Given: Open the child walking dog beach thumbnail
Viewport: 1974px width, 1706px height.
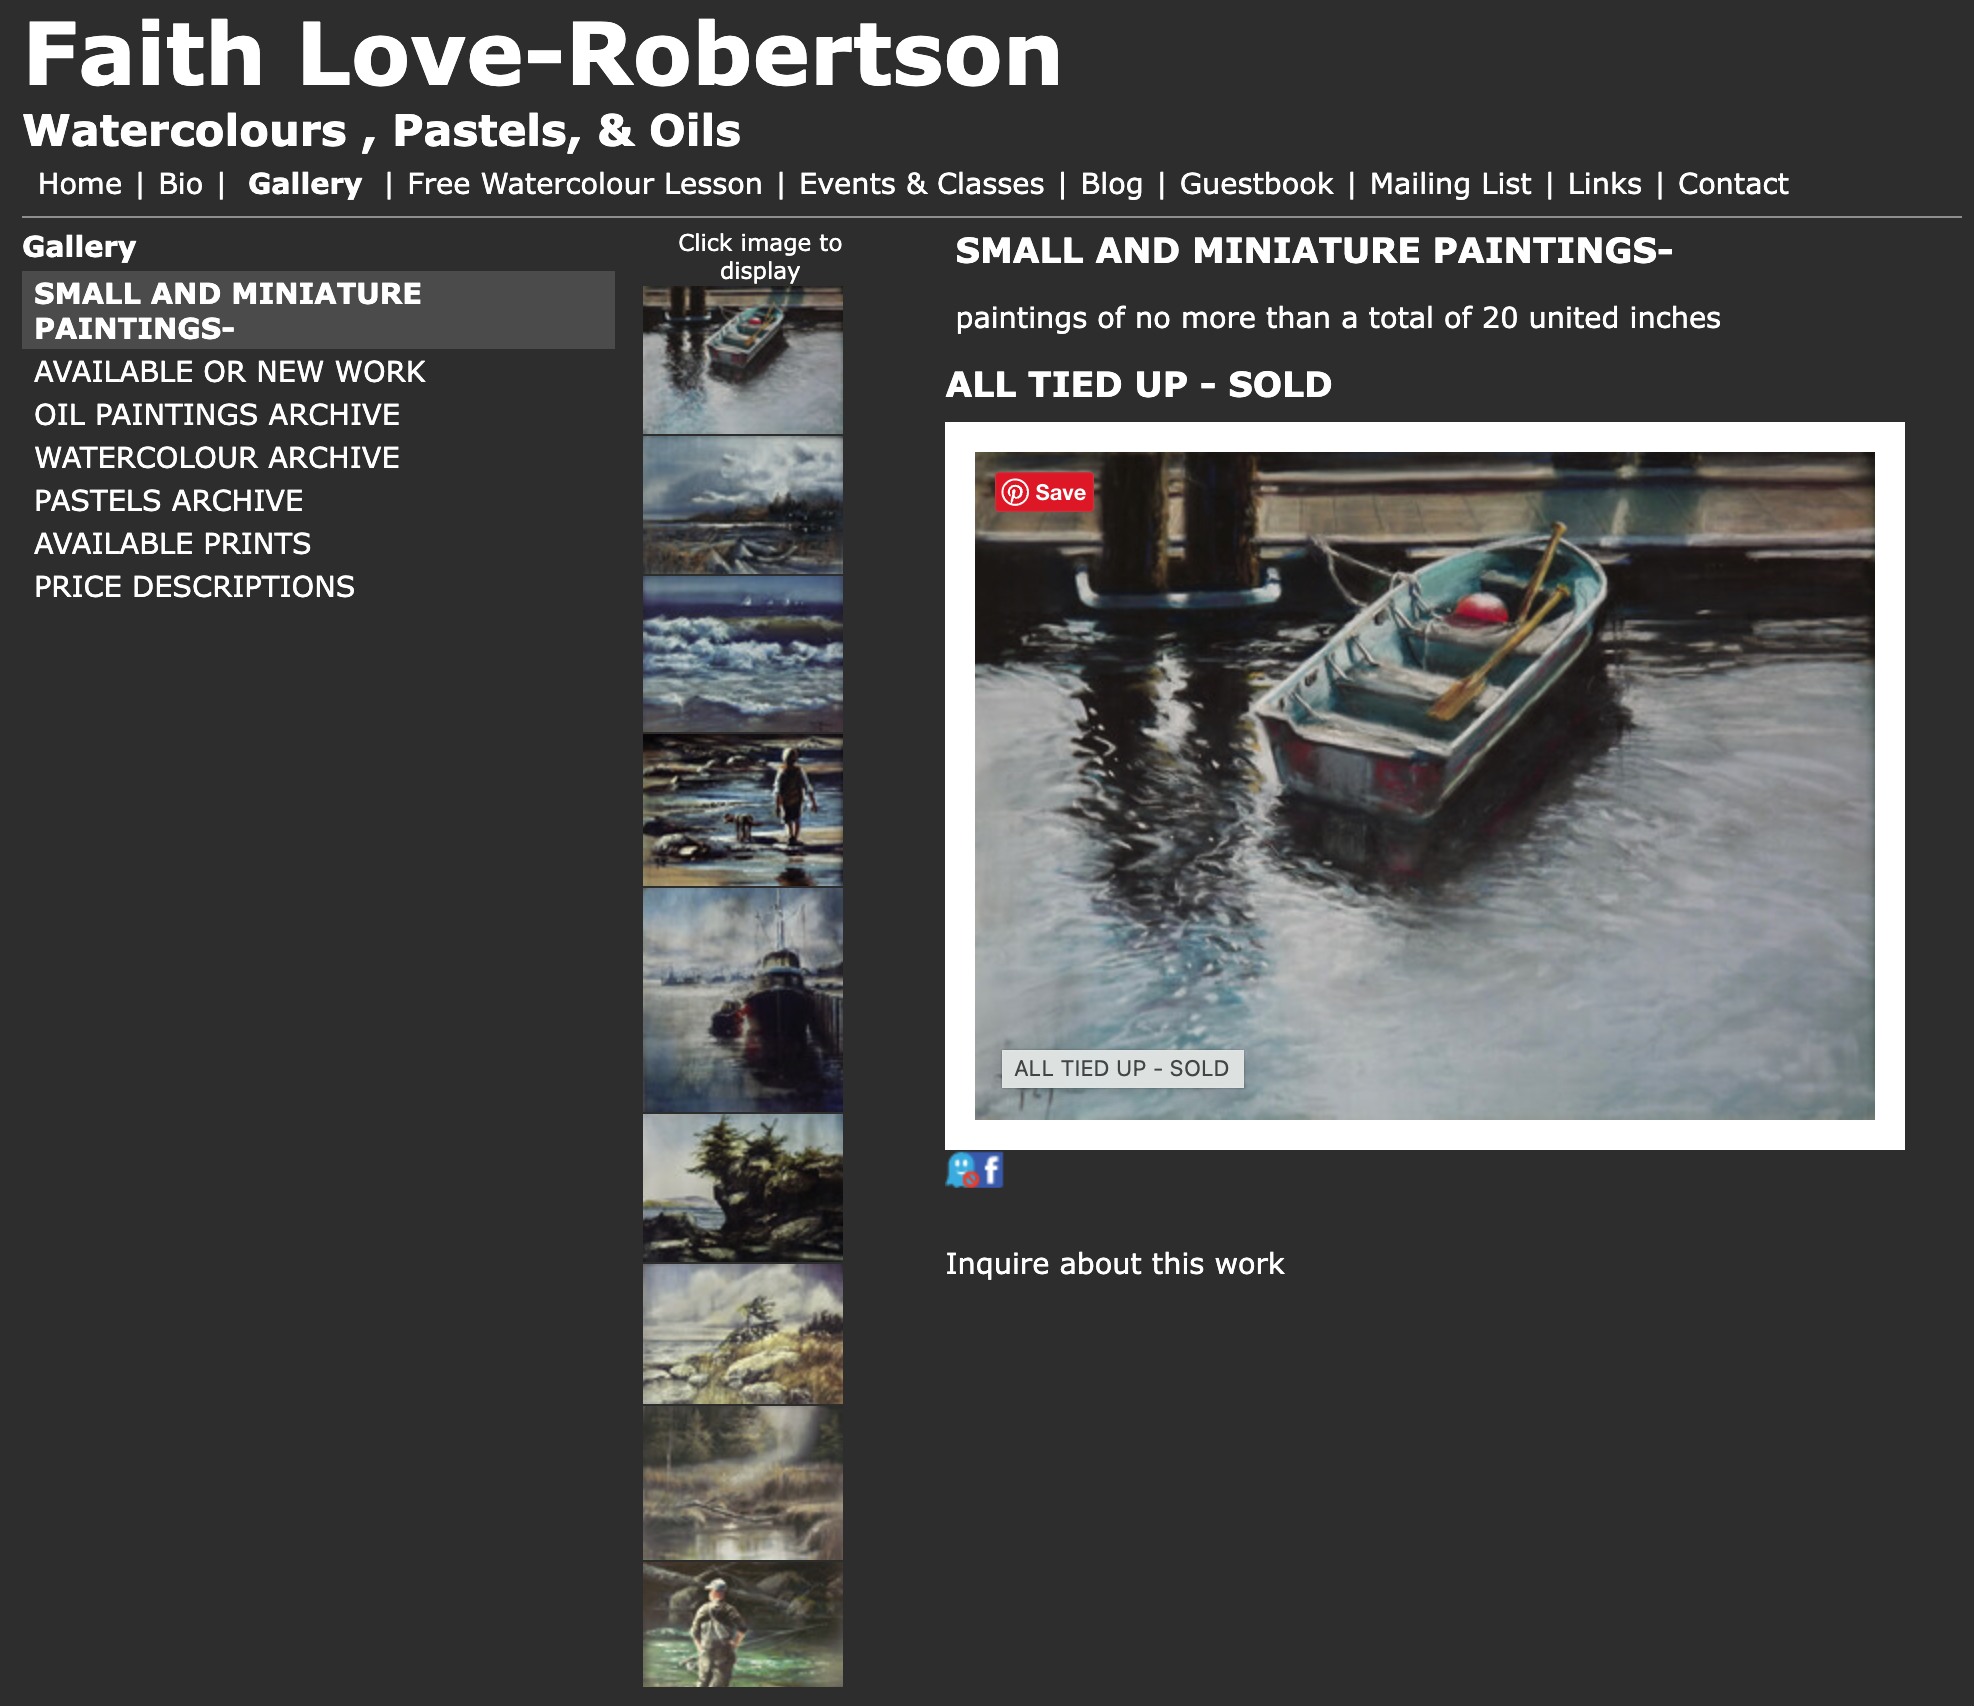Looking at the screenshot, I should [x=743, y=811].
